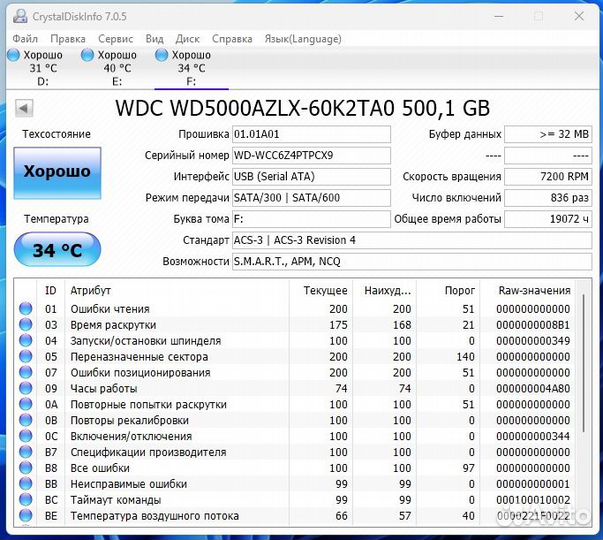Open the Язык(Language) menu

click(303, 39)
